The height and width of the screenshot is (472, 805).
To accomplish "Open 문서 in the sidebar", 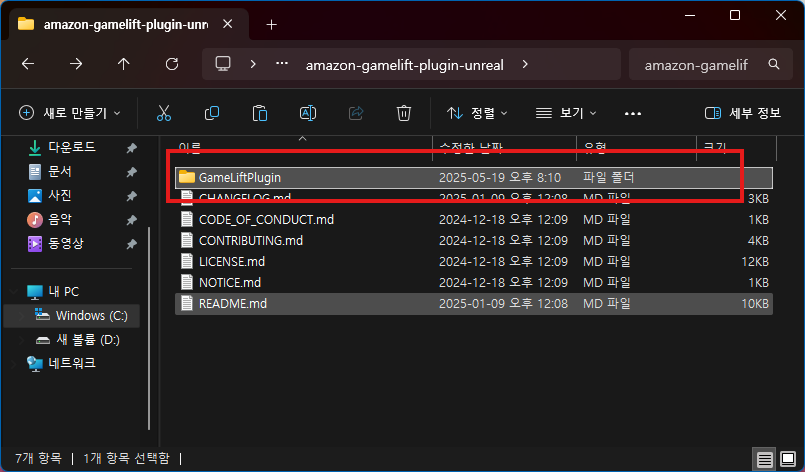I will point(60,172).
